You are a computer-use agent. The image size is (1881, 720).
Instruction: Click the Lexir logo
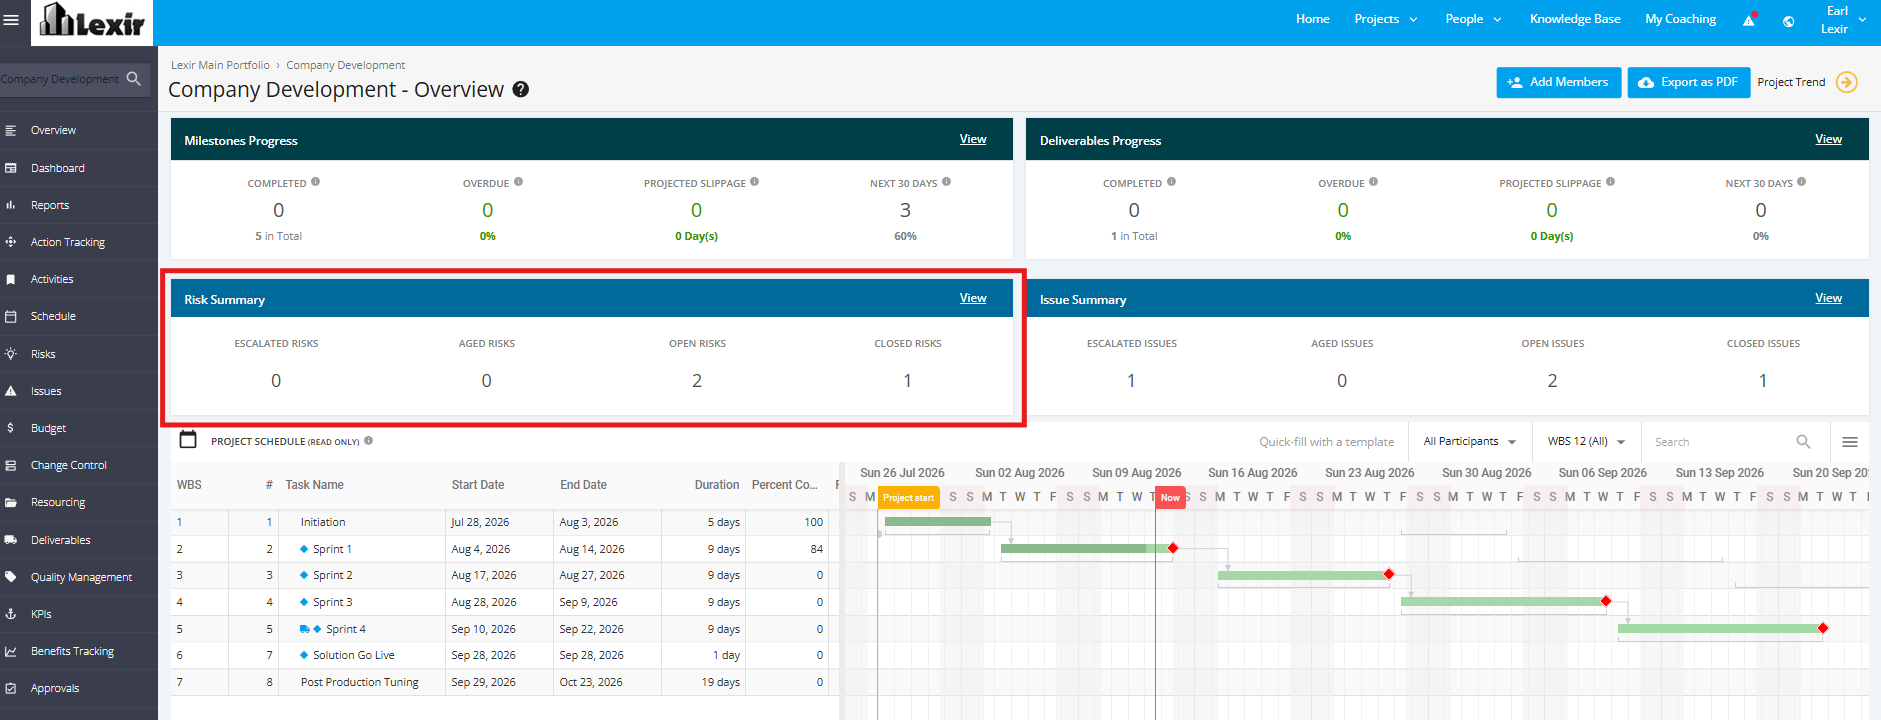tap(92, 21)
